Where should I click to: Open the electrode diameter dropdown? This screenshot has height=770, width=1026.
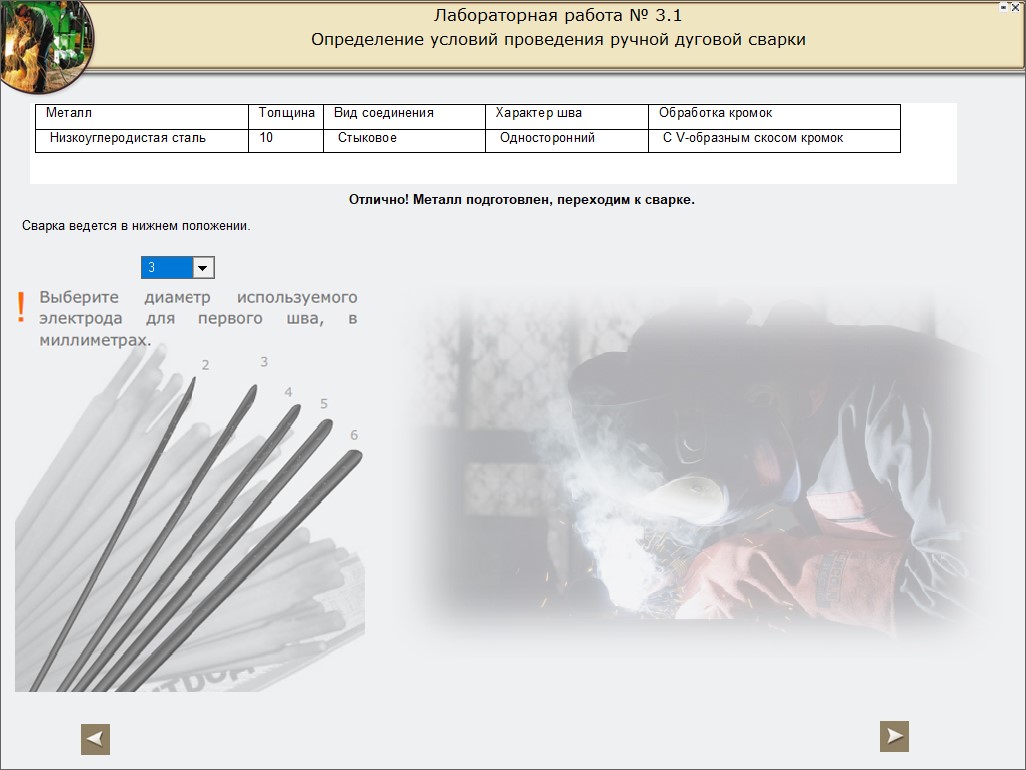203,268
